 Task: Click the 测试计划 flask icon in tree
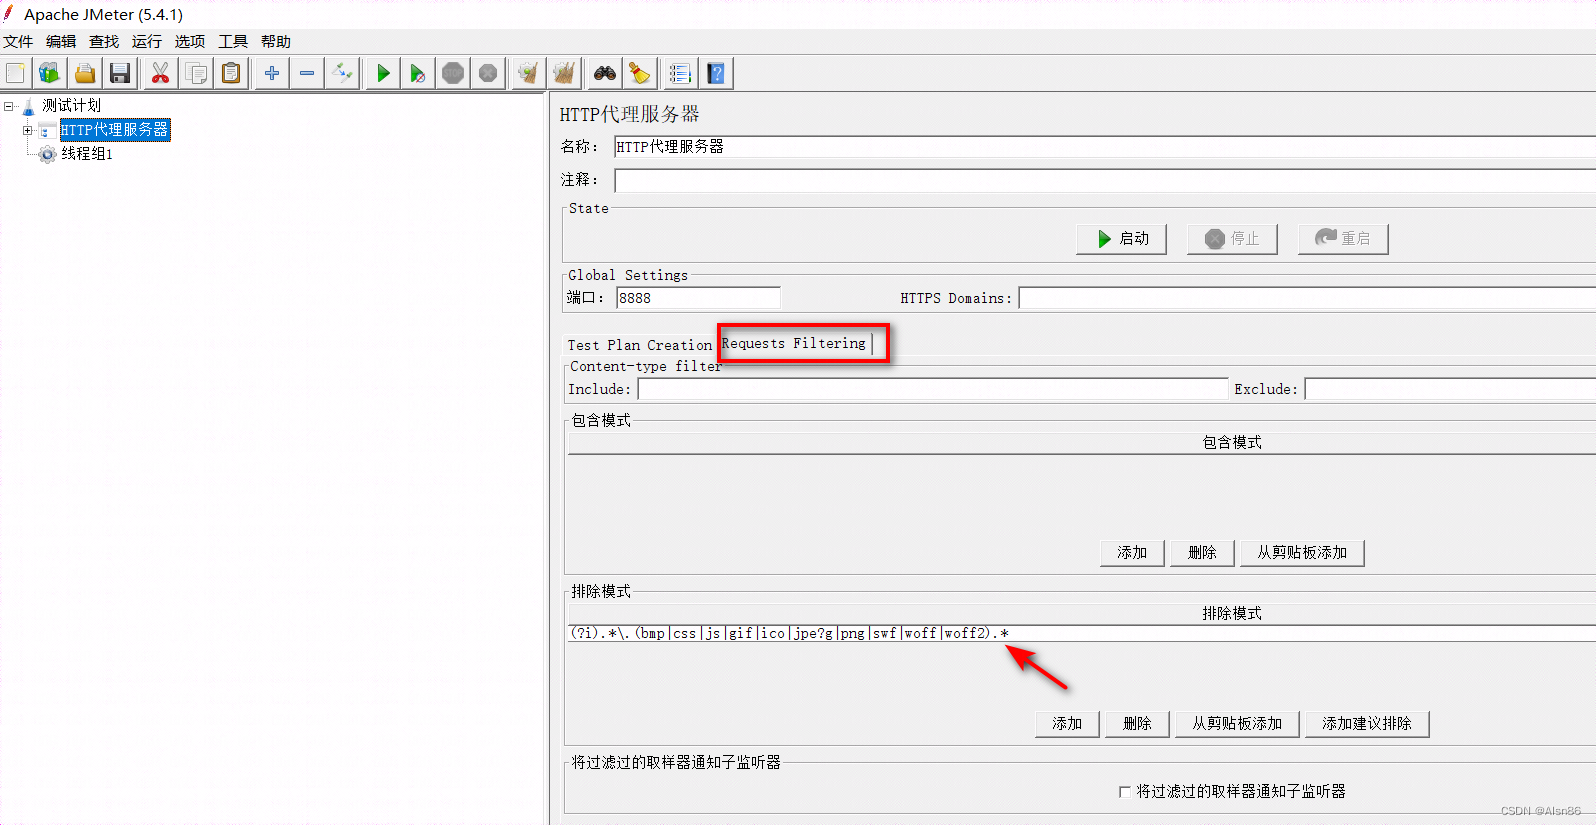(28, 106)
